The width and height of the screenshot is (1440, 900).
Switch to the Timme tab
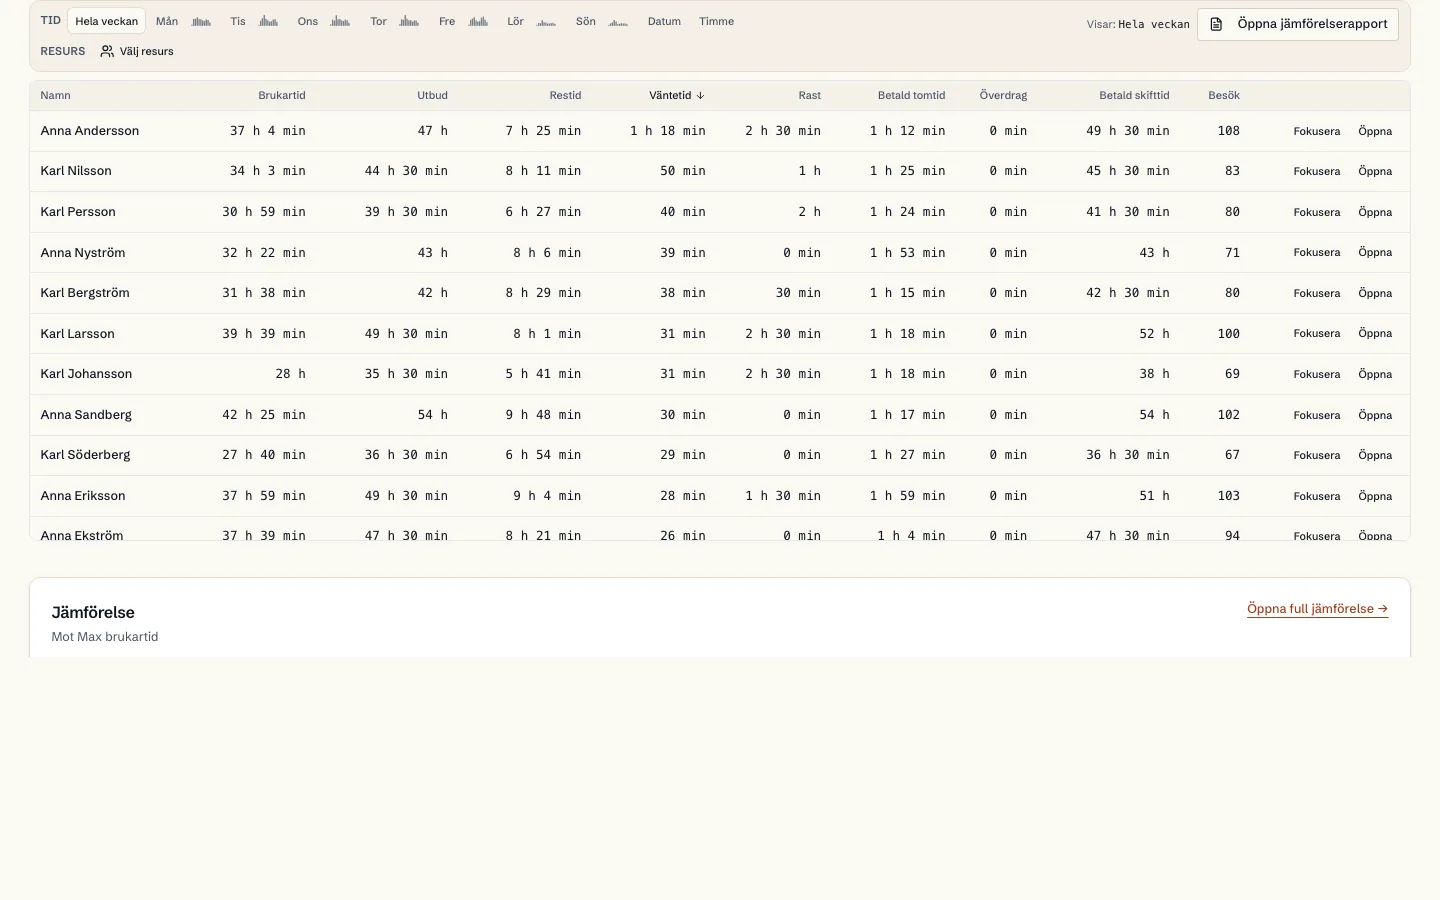(x=716, y=21)
